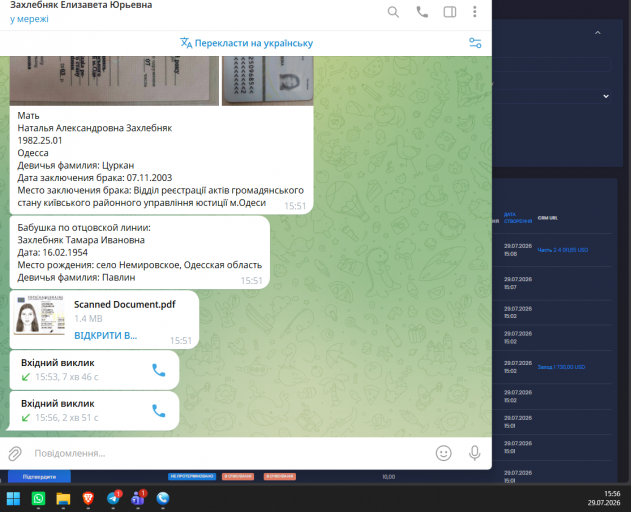Open translation settings icon in translate bar

475,43
